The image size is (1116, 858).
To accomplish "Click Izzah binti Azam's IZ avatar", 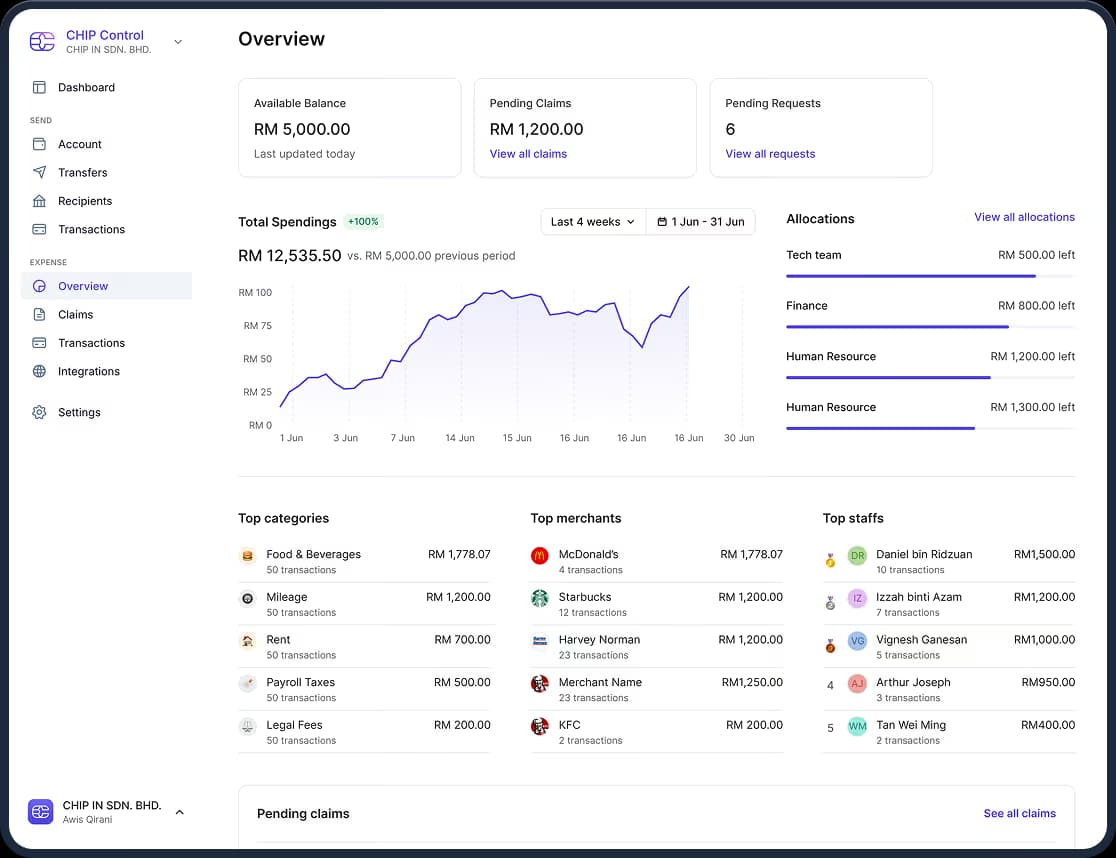I will (857, 598).
